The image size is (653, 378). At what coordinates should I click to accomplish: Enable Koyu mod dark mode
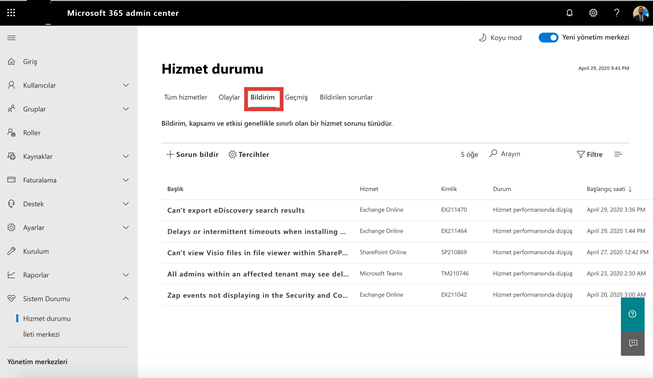tap(500, 37)
